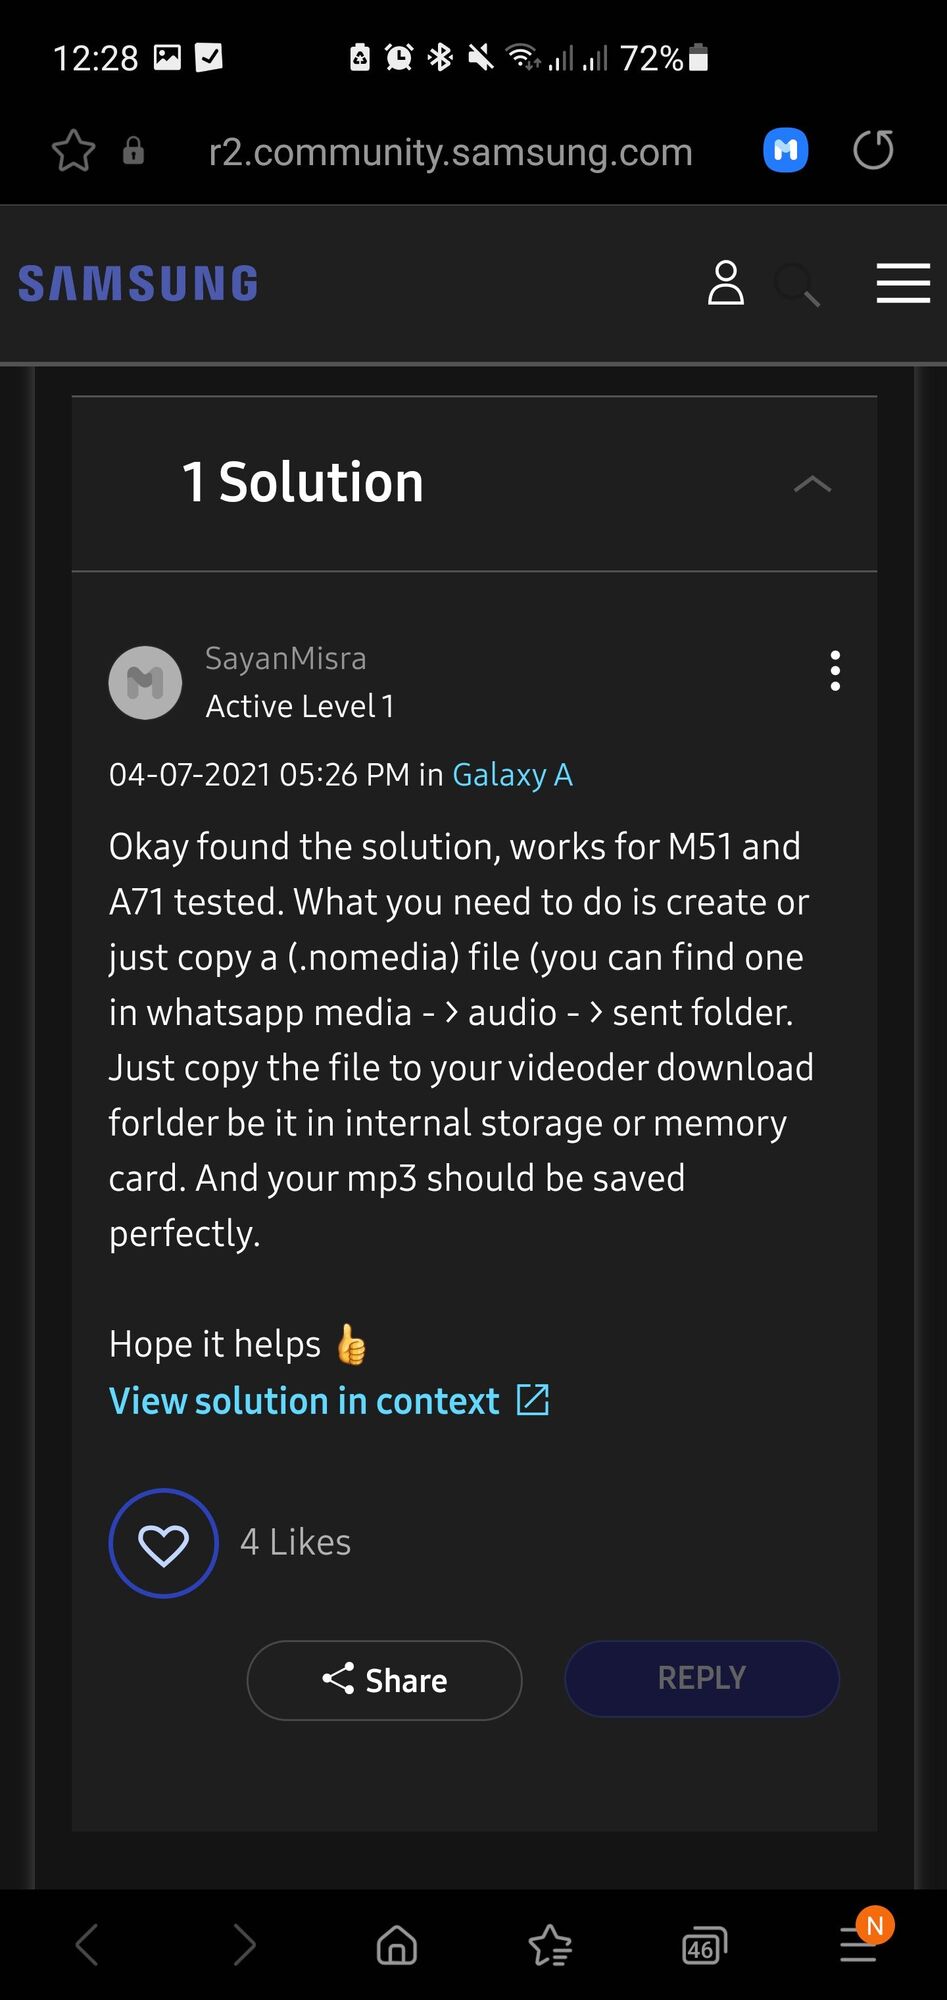Like the post with the heart button
This screenshot has width=947, height=2000.
click(164, 1543)
